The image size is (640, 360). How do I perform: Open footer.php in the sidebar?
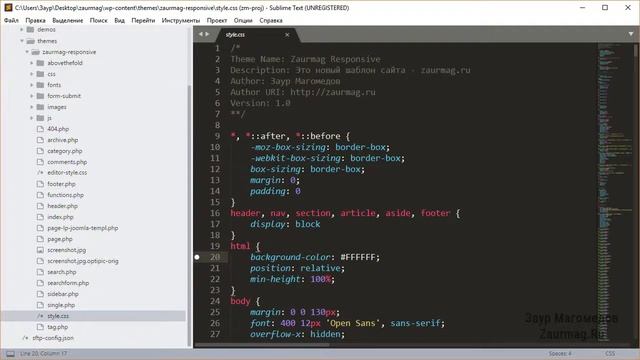61,184
